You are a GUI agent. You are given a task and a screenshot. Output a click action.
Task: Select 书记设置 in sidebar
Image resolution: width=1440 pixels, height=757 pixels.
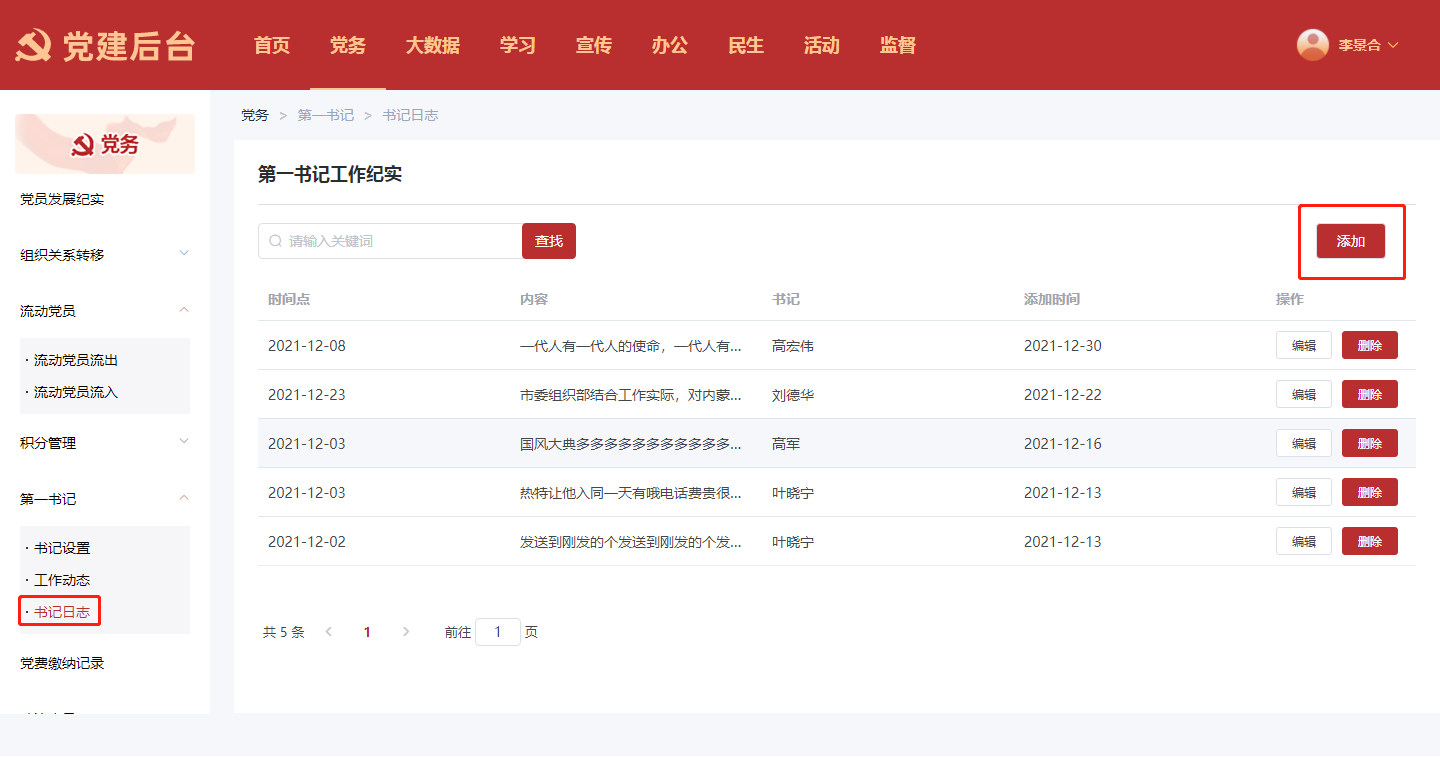coord(62,548)
